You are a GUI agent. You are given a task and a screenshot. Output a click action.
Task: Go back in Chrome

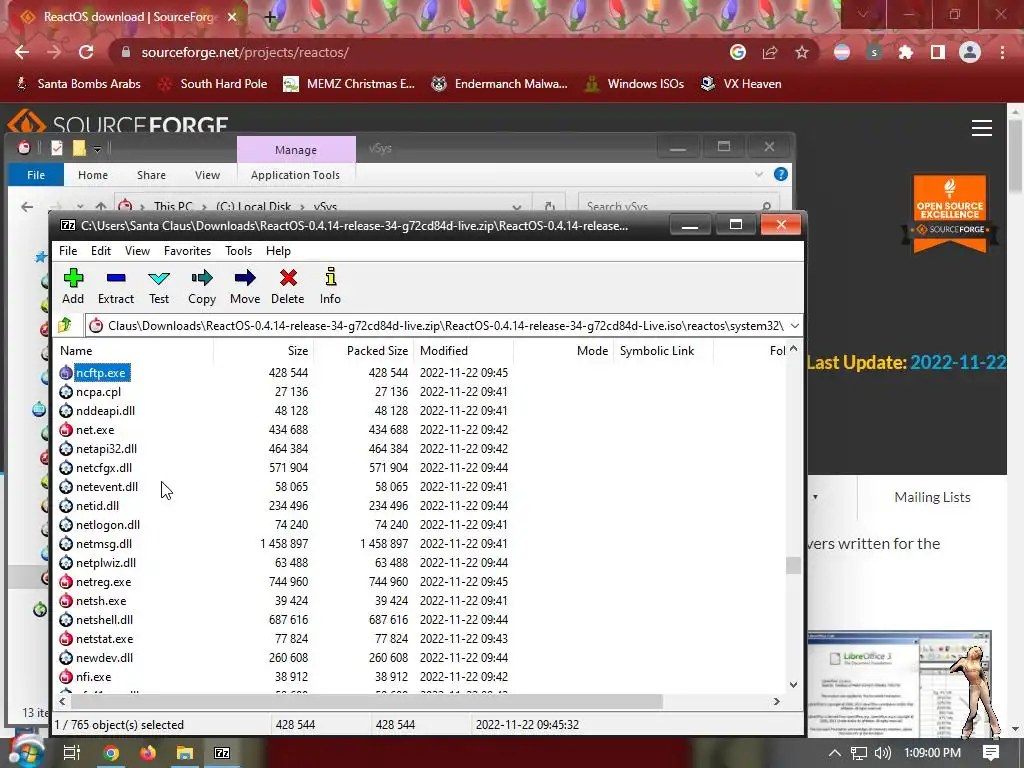22,52
